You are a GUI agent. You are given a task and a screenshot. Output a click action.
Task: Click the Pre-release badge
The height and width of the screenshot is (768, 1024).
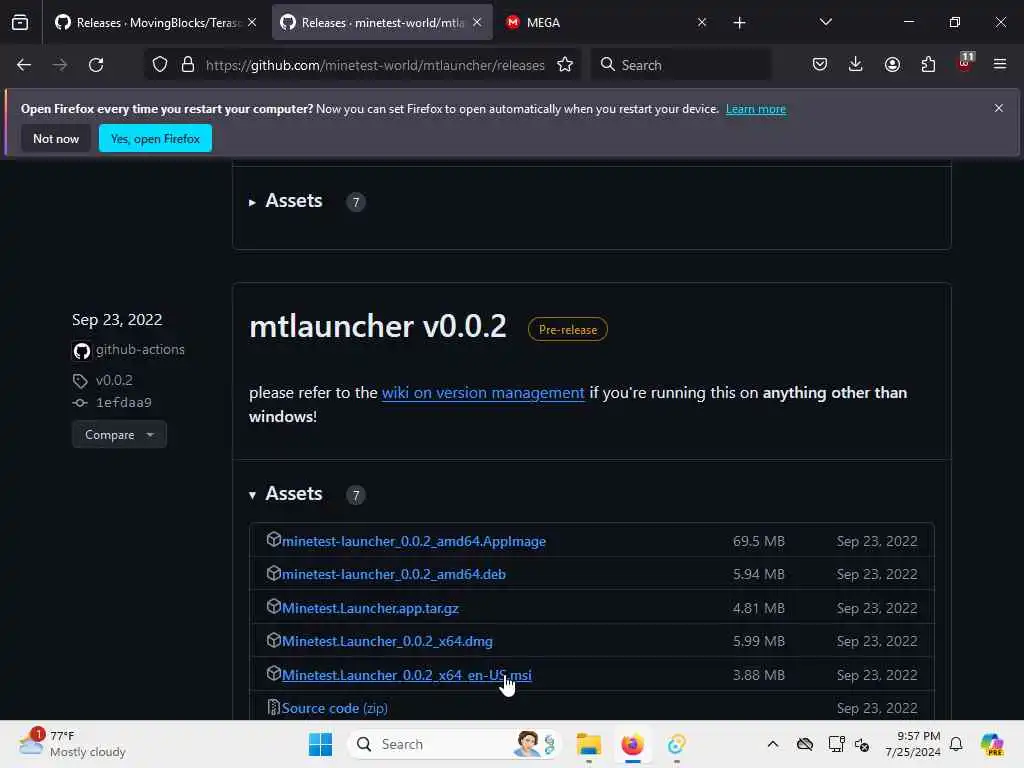(568, 329)
